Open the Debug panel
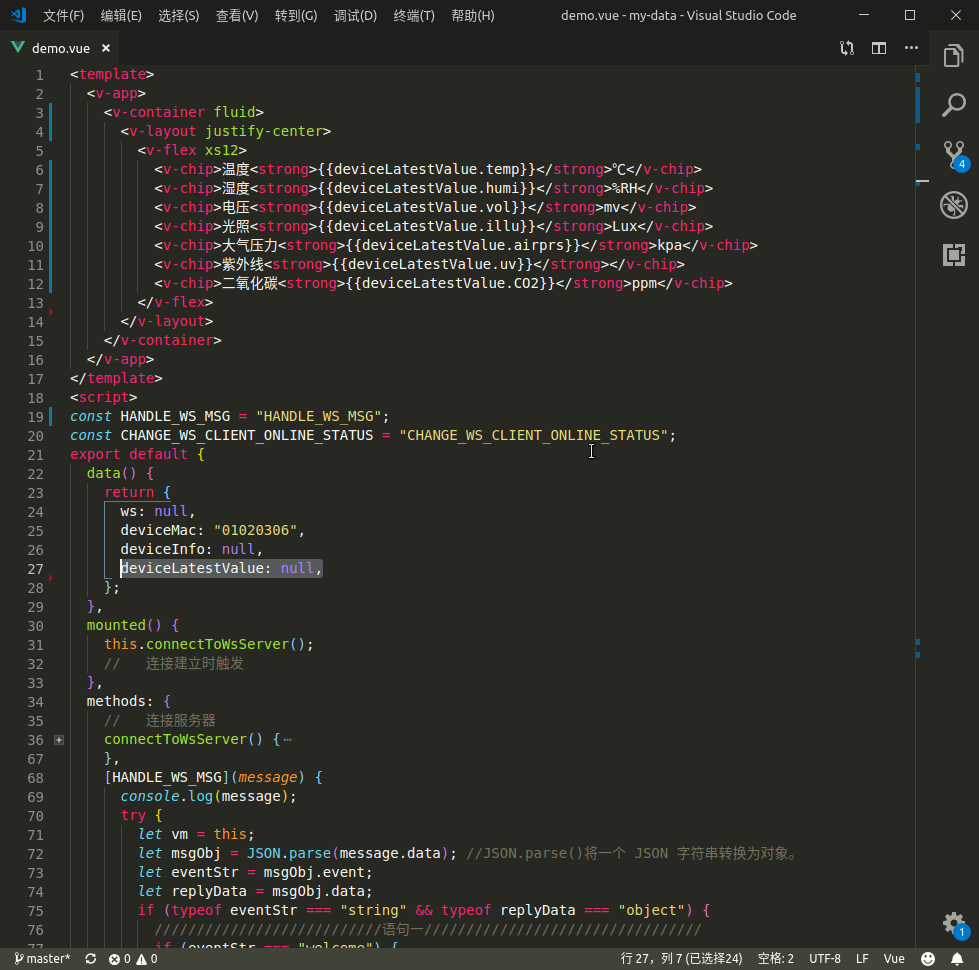Screen dimensions: 979x970 pos(953,205)
